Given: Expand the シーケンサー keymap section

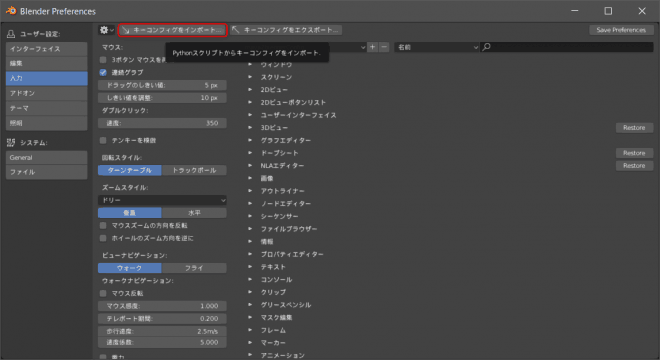Looking at the screenshot, I should 250,216.
